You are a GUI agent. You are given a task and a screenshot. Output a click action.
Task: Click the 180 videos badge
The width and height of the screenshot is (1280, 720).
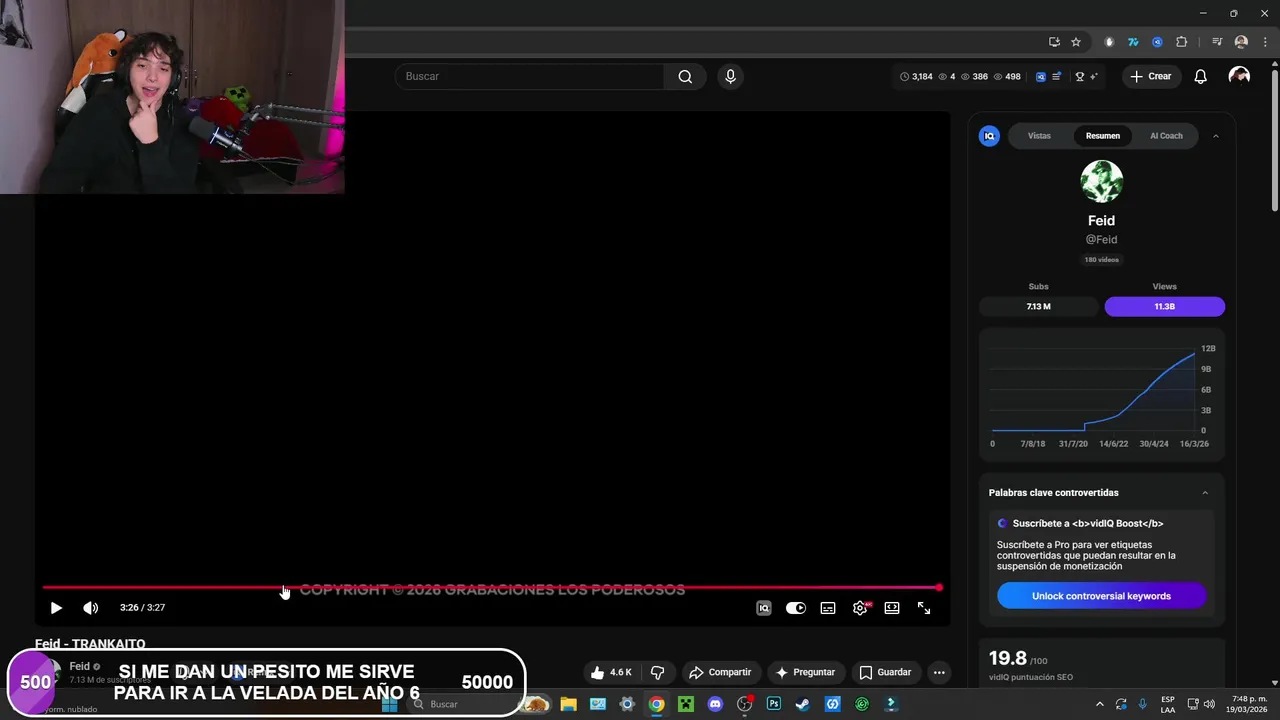point(1102,260)
